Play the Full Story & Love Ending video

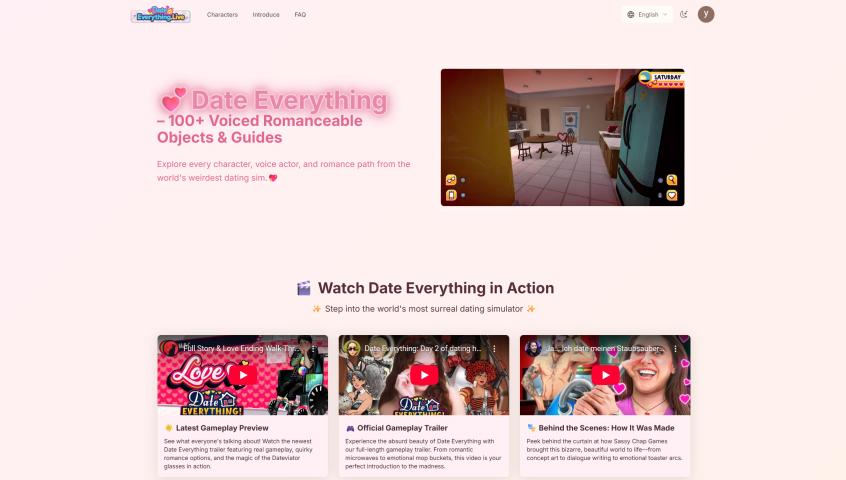click(242, 375)
